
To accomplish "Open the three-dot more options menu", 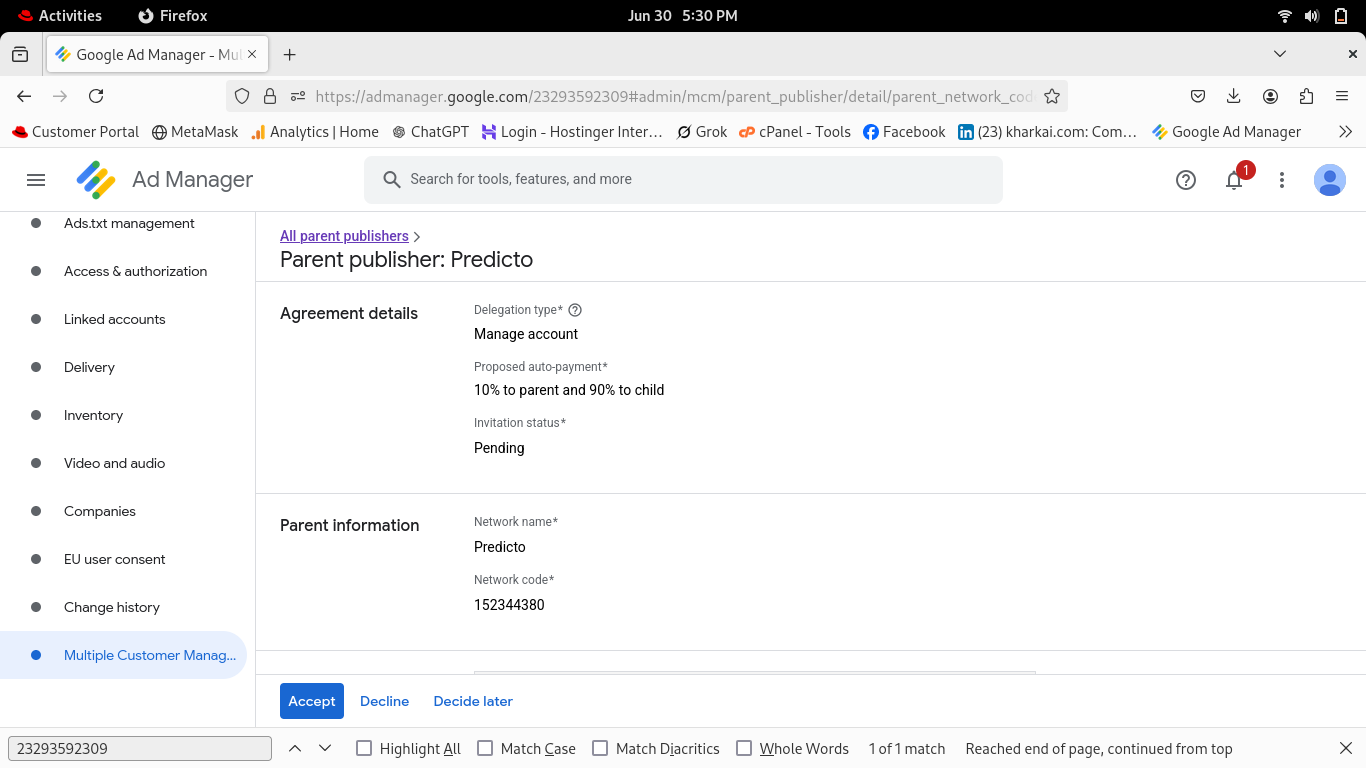I will 1282,180.
